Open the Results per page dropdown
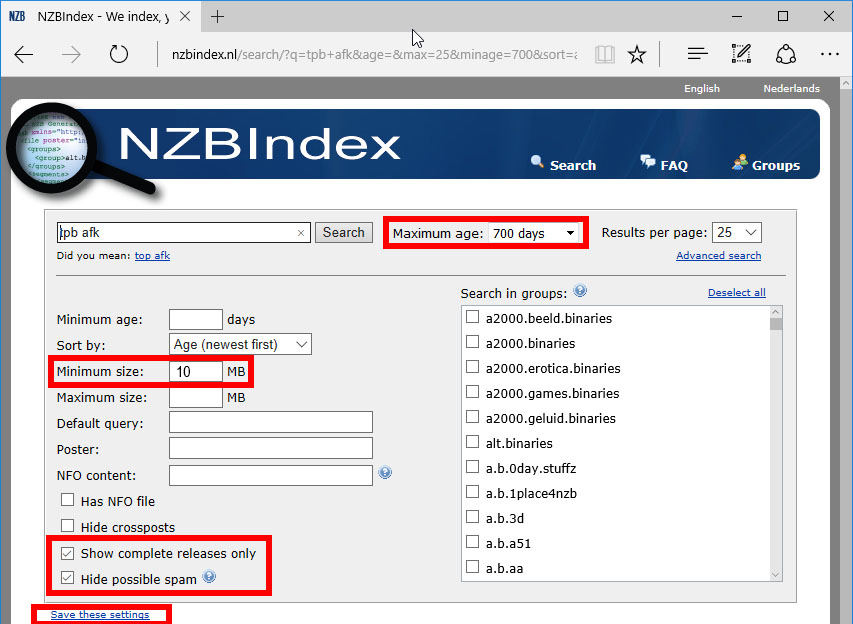This screenshot has height=624, width=853. 737,232
